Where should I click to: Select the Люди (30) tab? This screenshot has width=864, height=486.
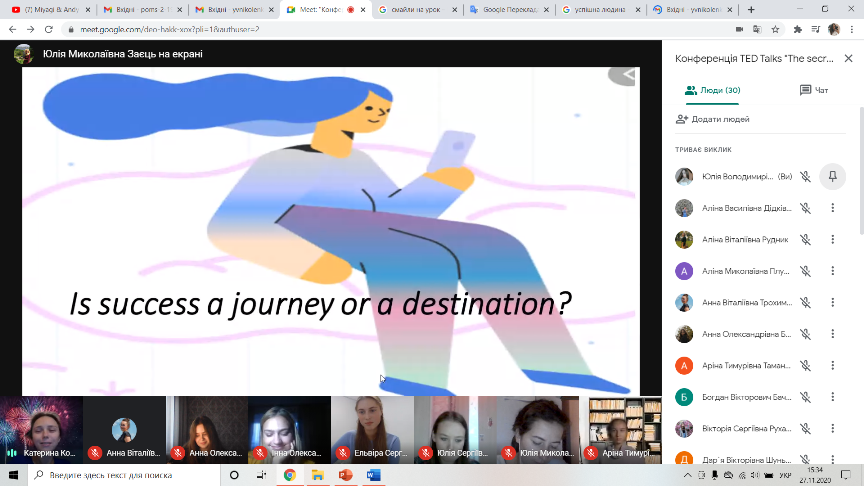click(712, 90)
